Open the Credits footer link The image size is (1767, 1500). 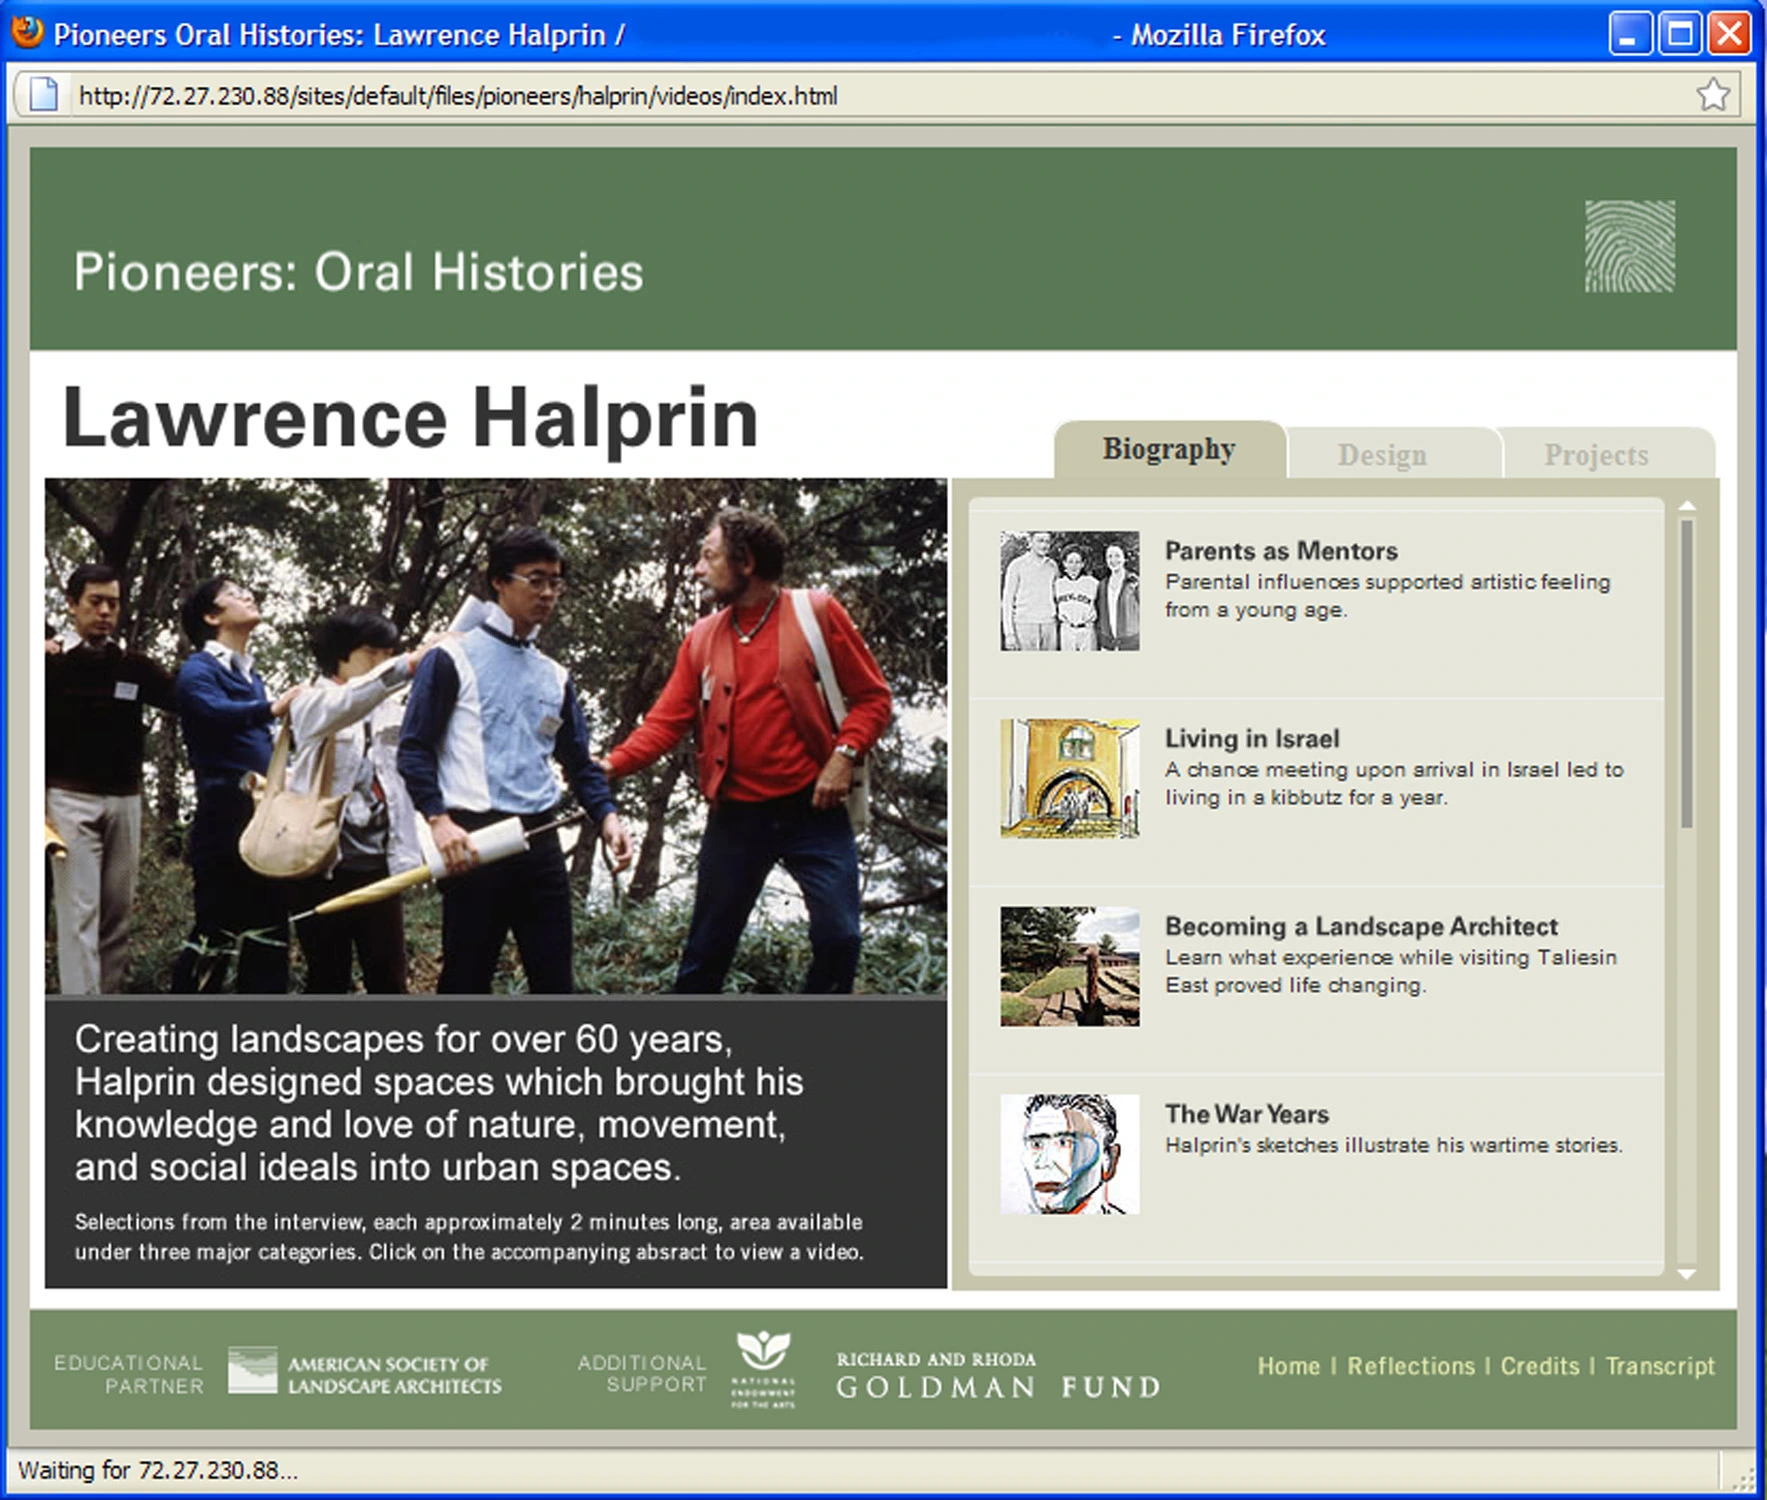point(1539,1366)
